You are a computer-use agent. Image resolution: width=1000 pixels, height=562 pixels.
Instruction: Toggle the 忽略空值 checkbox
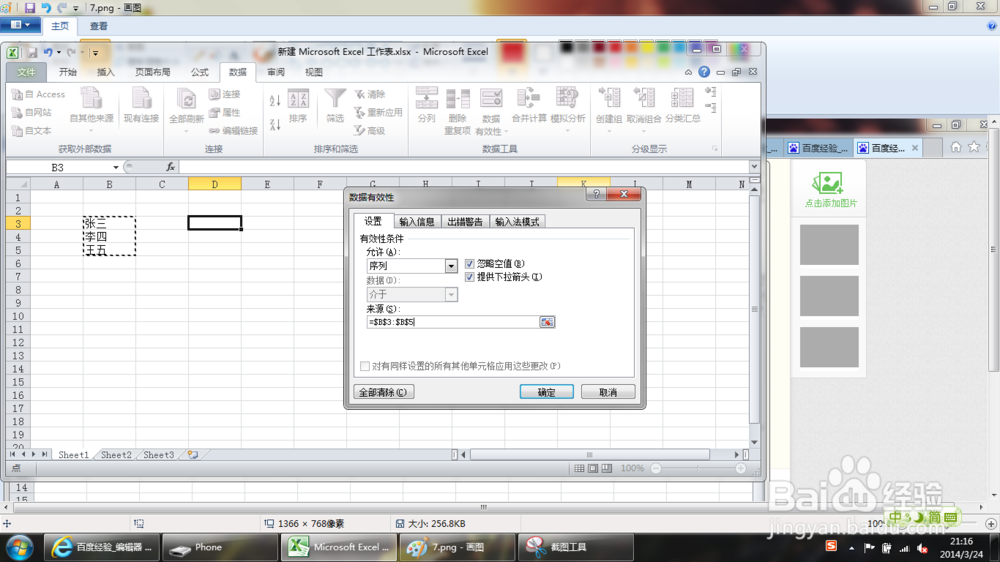coord(469,263)
